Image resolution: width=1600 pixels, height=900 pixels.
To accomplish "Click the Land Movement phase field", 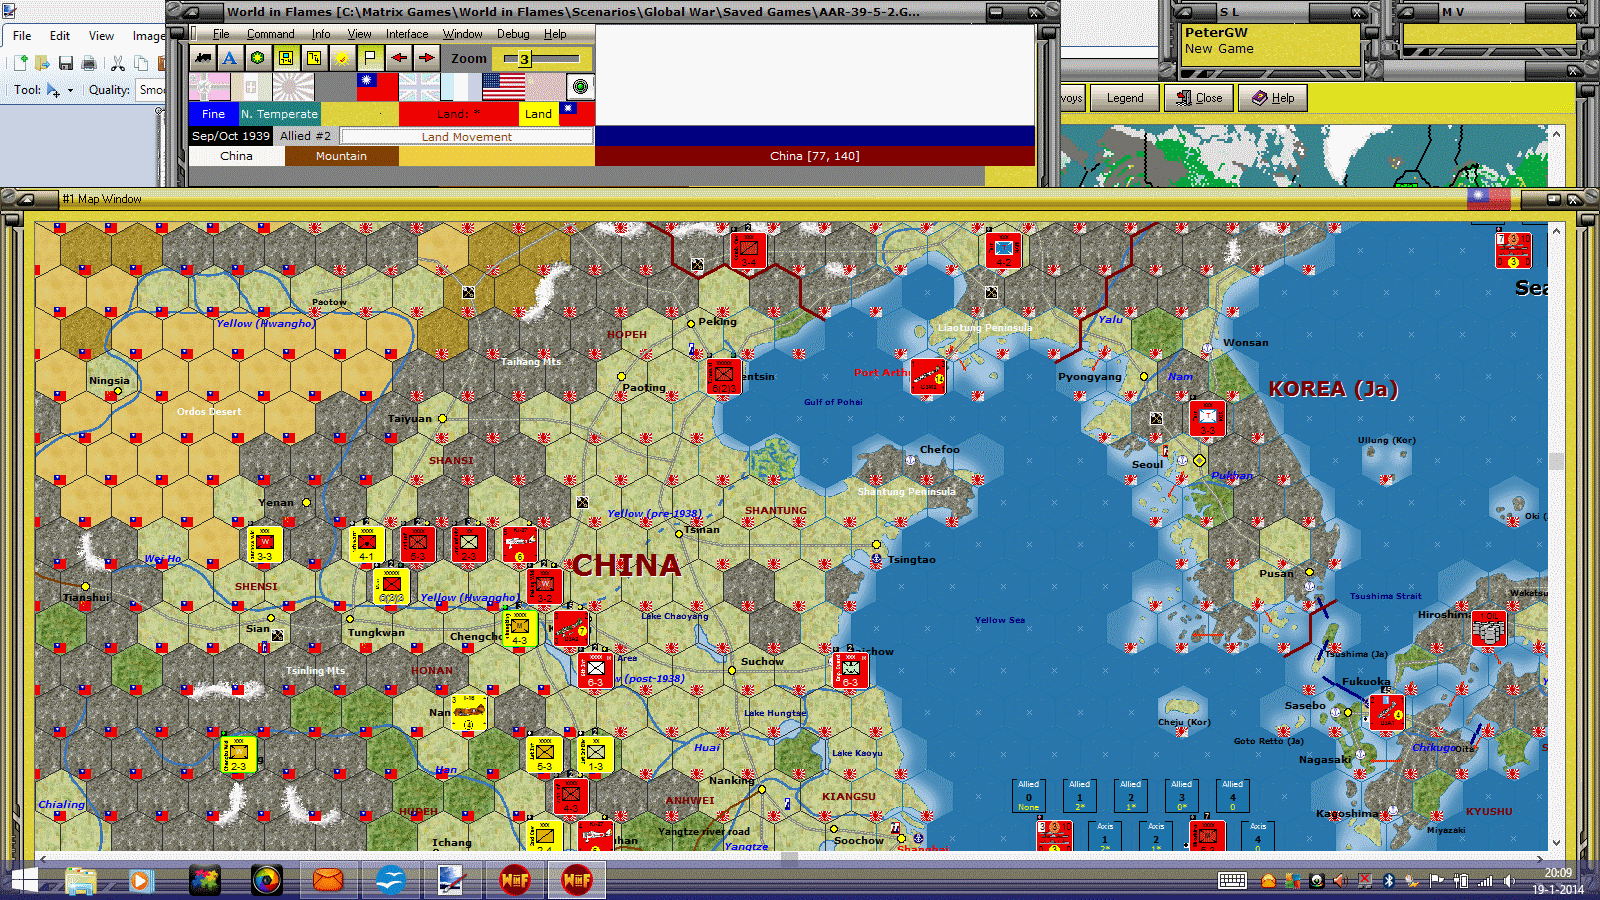I will (466, 136).
